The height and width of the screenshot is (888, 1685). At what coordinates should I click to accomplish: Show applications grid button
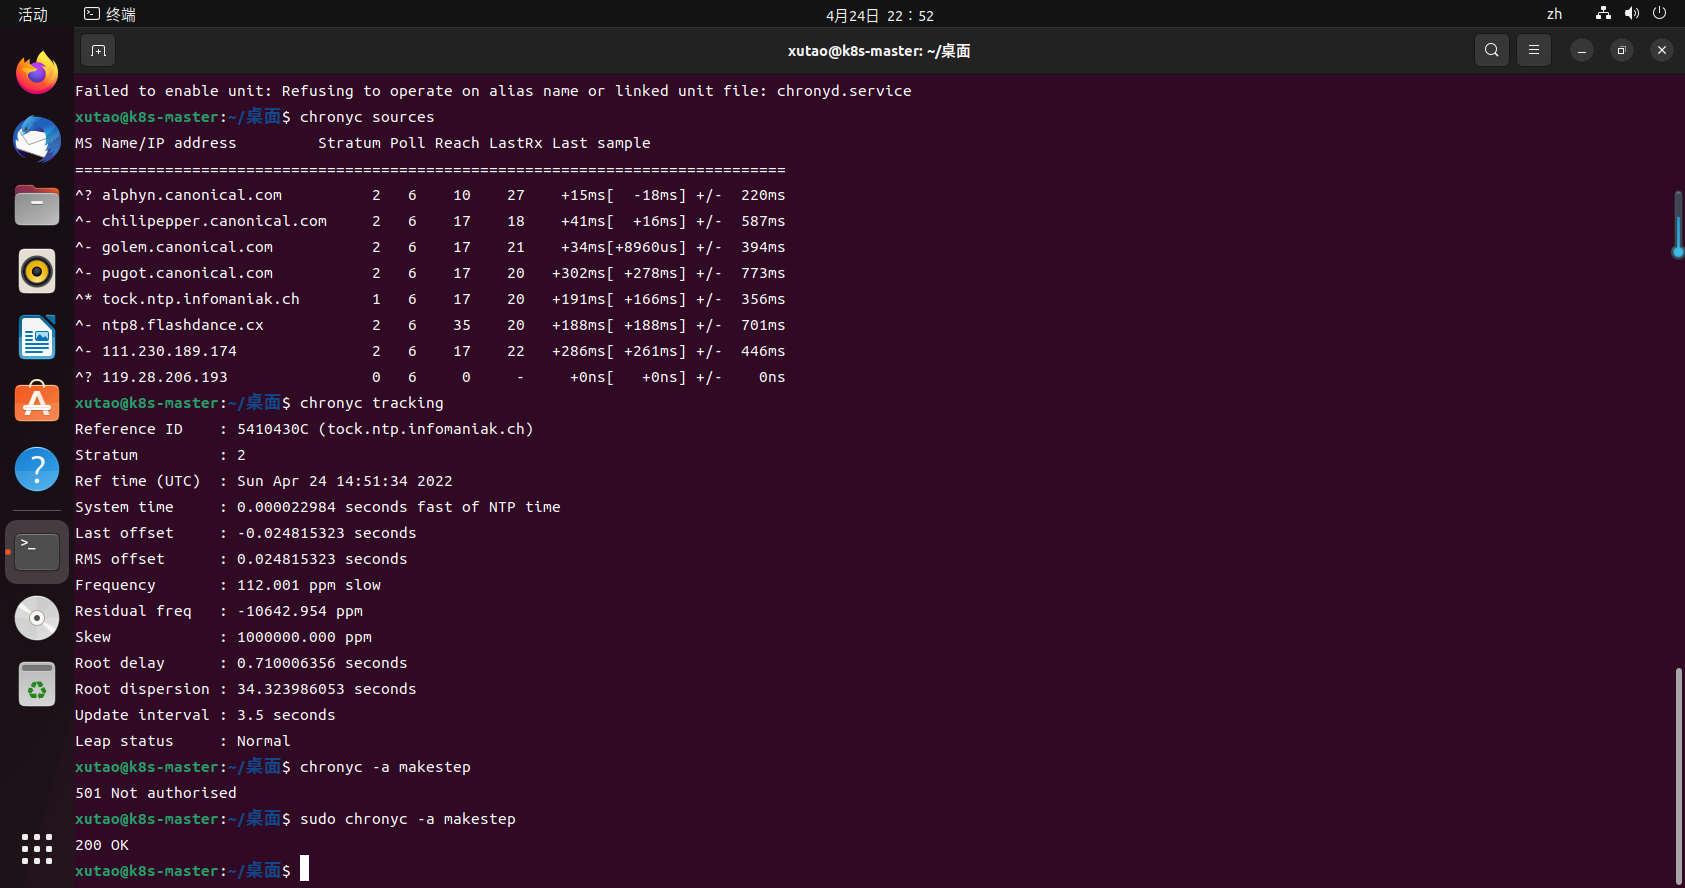37,849
